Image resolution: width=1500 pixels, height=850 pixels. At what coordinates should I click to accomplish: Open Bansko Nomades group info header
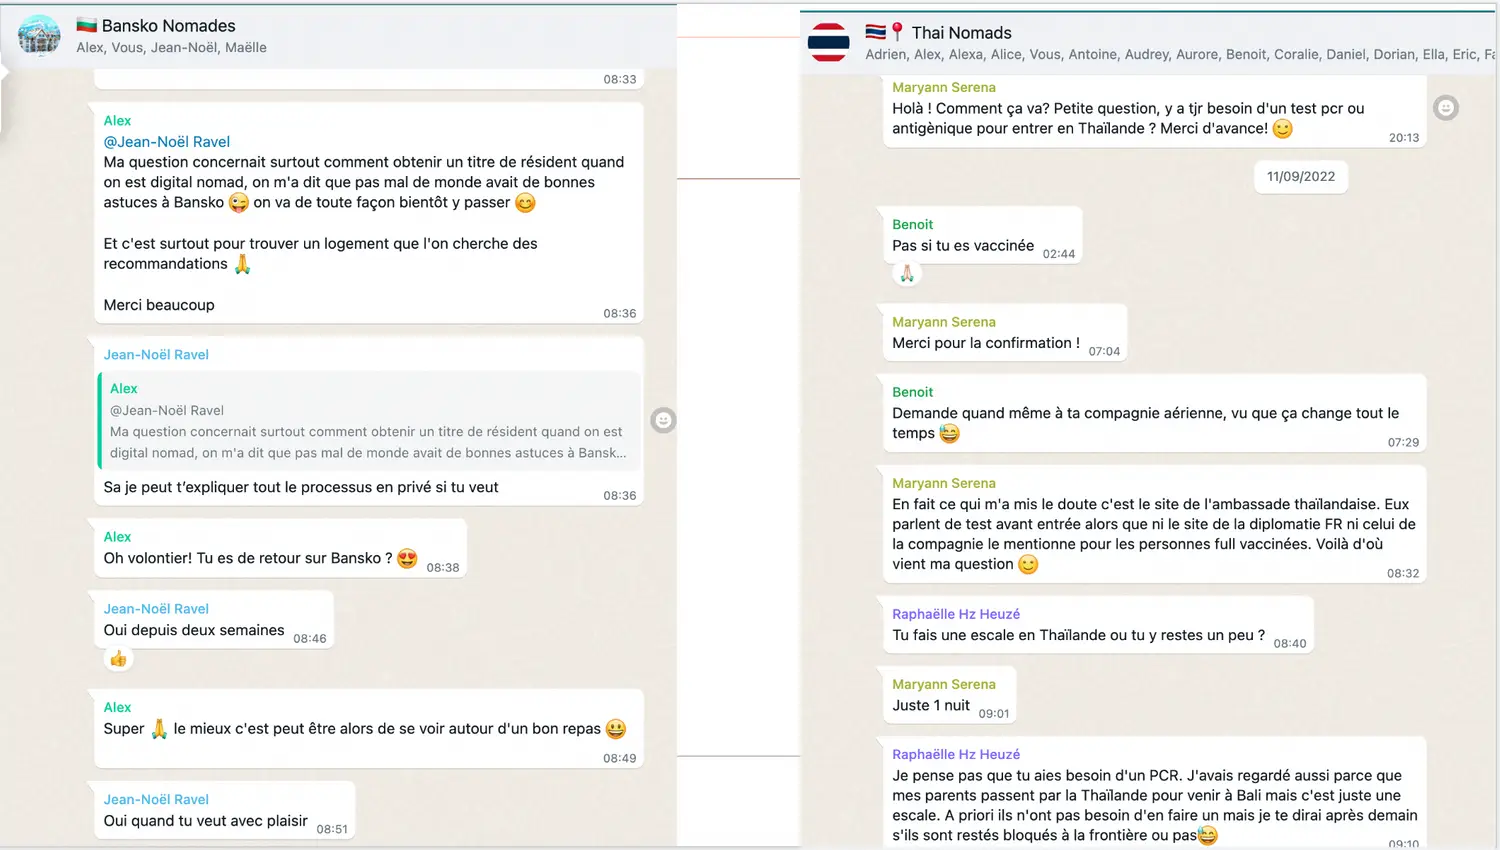(338, 36)
